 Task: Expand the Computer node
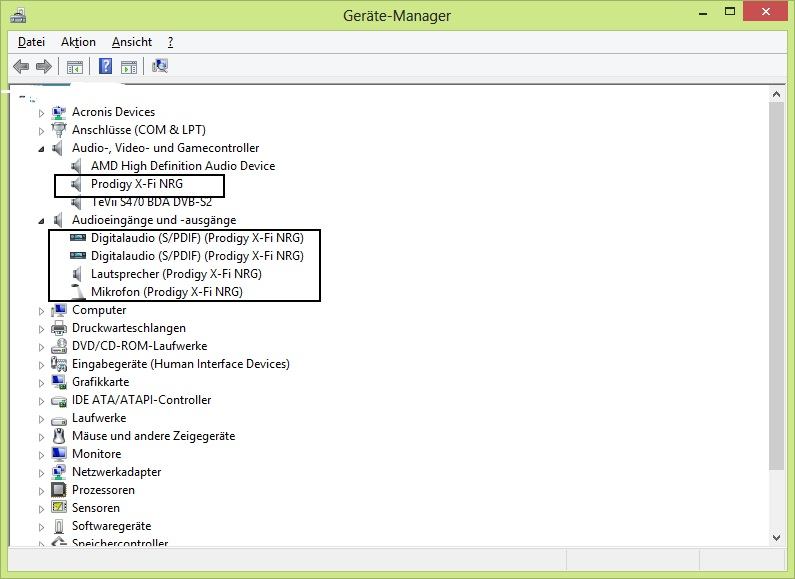tap(42, 311)
